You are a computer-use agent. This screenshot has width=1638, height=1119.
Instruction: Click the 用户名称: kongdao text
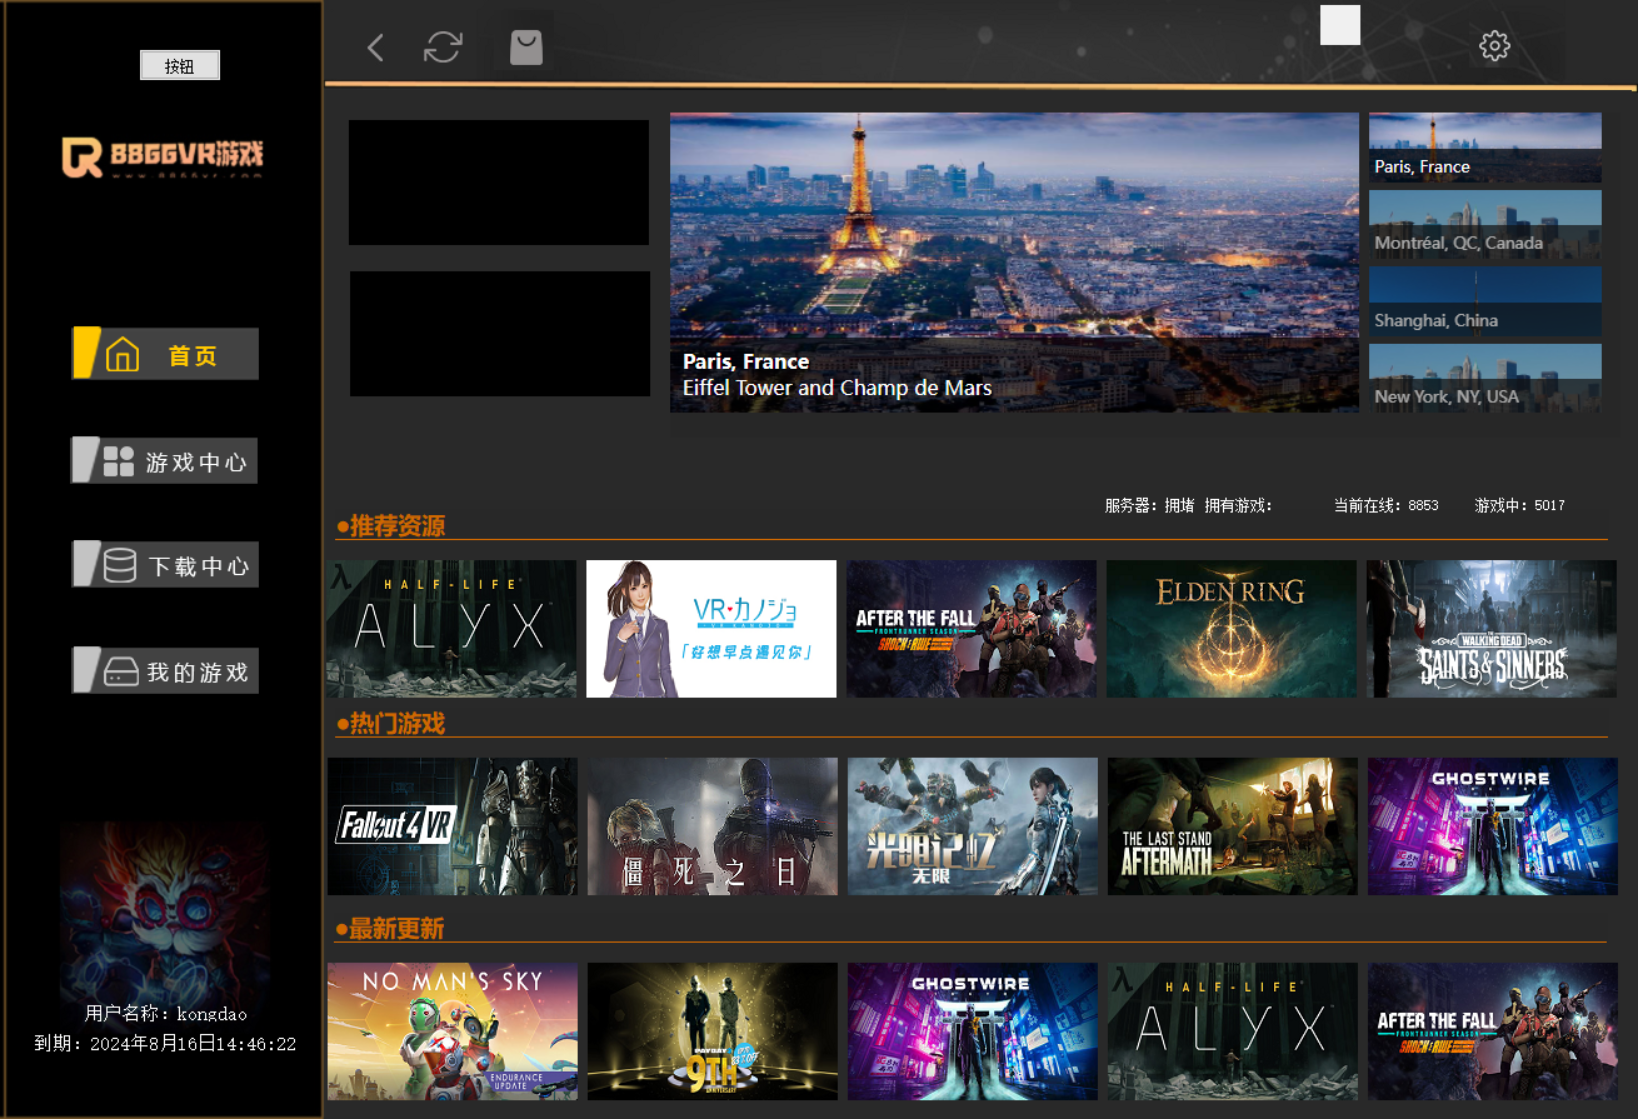coord(166,1014)
